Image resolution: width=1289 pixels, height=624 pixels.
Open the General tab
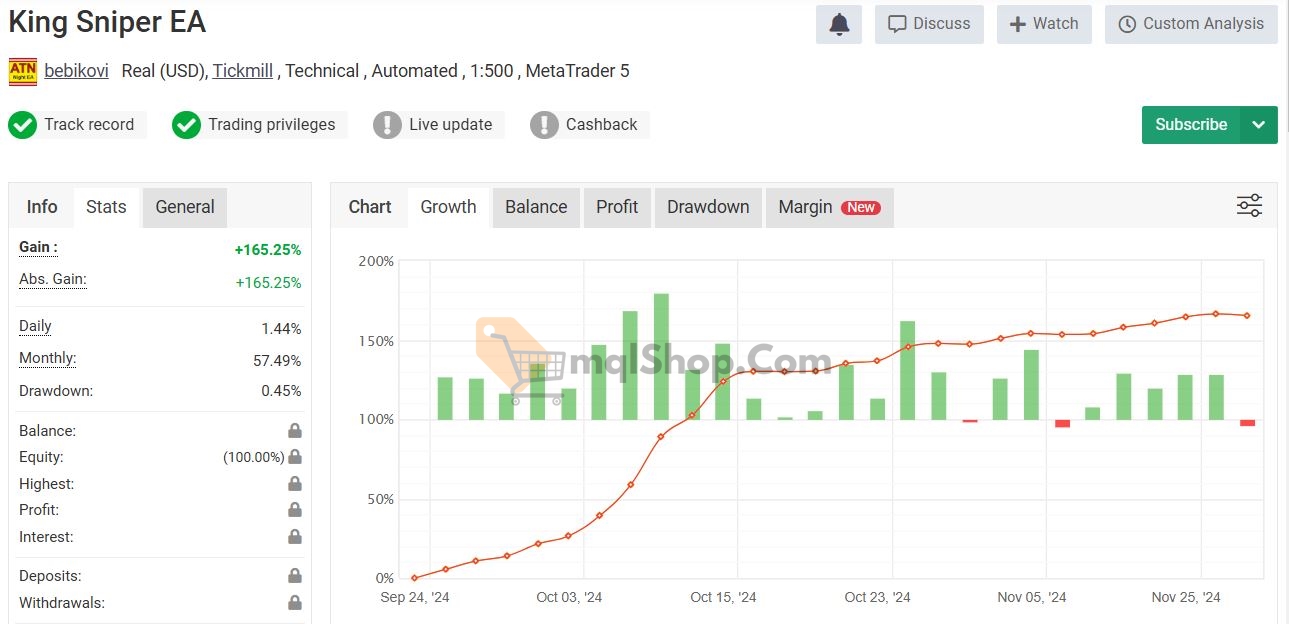click(185, 207)
